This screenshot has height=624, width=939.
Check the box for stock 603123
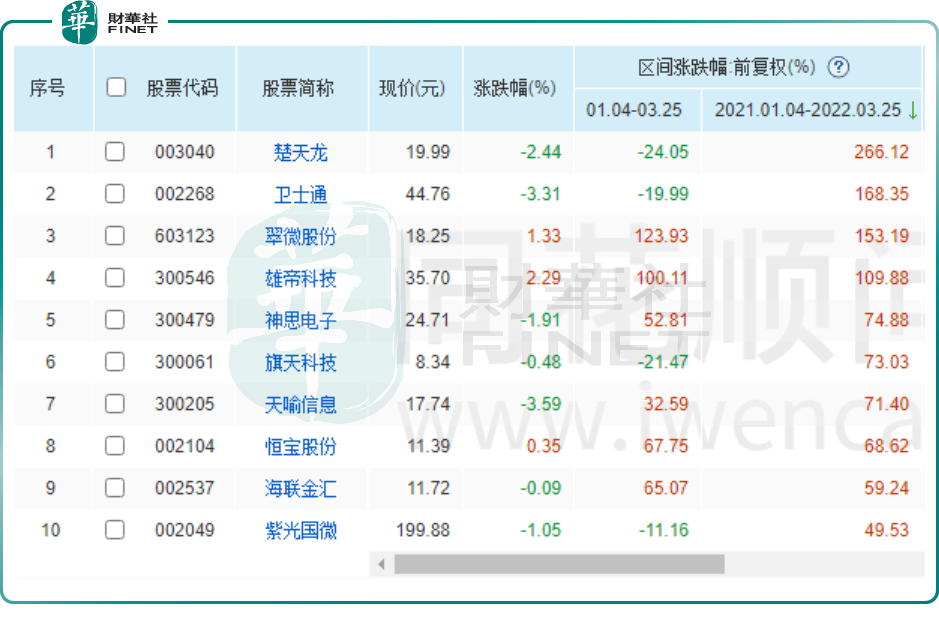pos(115,235)
